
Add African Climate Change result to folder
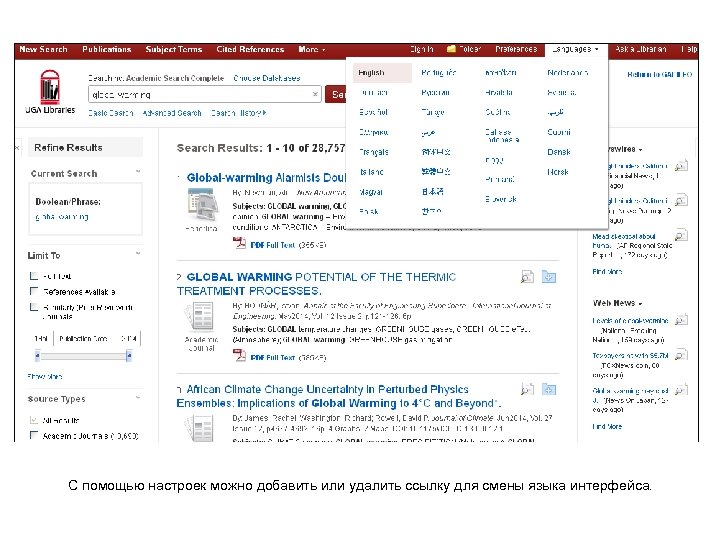coord(549,389)
